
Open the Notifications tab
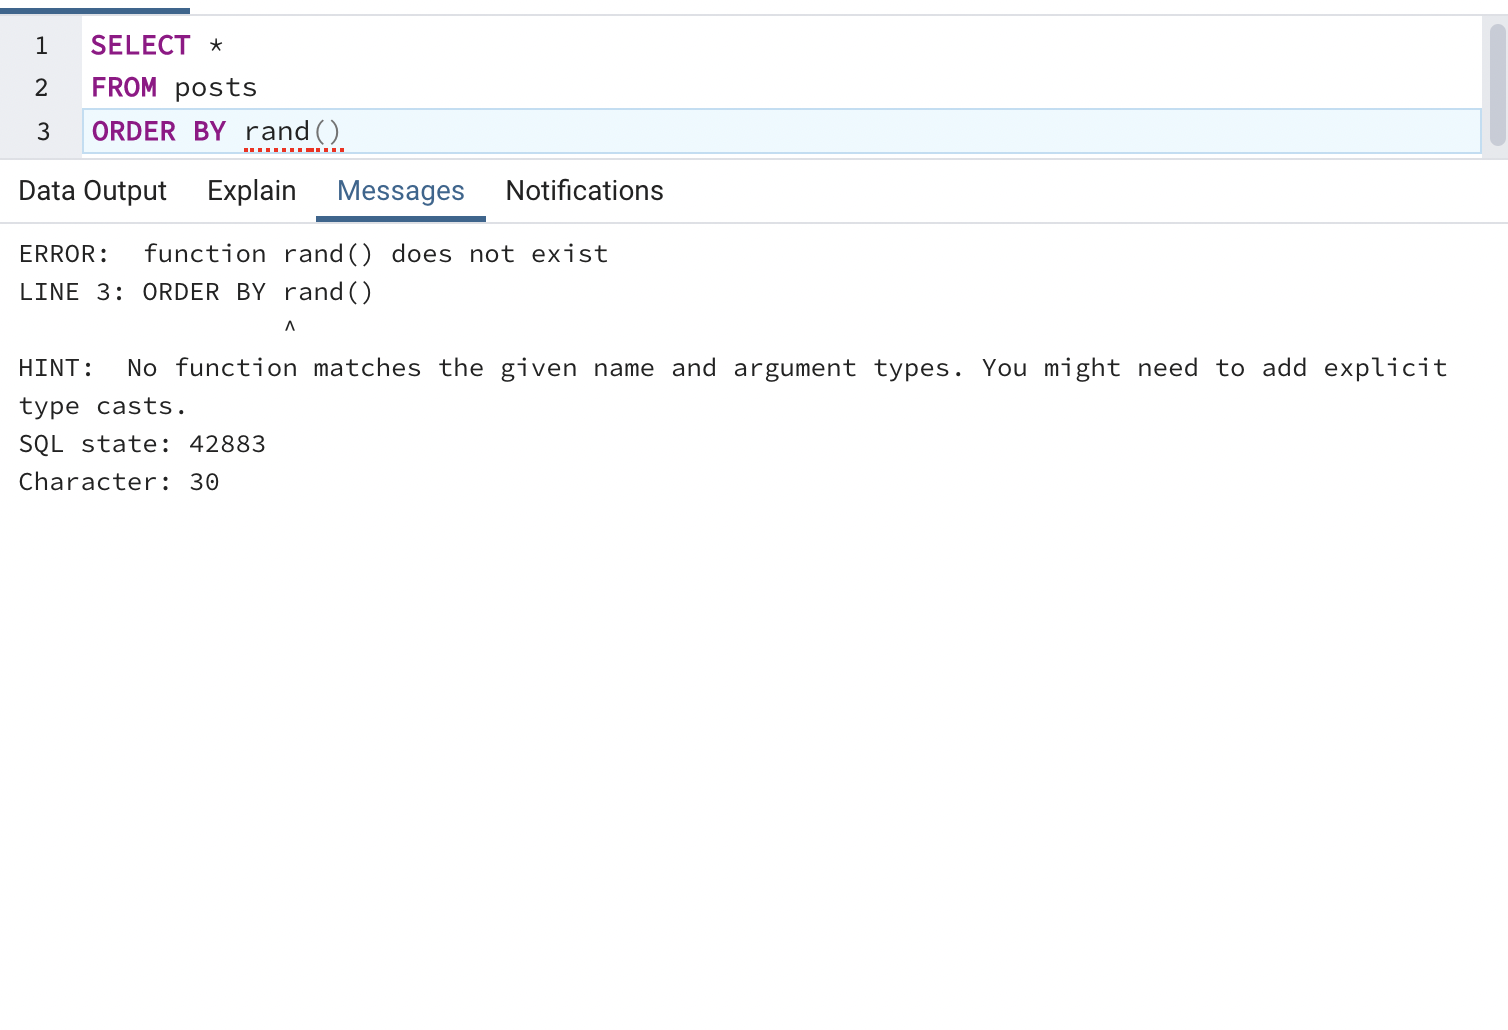[584, 191]
